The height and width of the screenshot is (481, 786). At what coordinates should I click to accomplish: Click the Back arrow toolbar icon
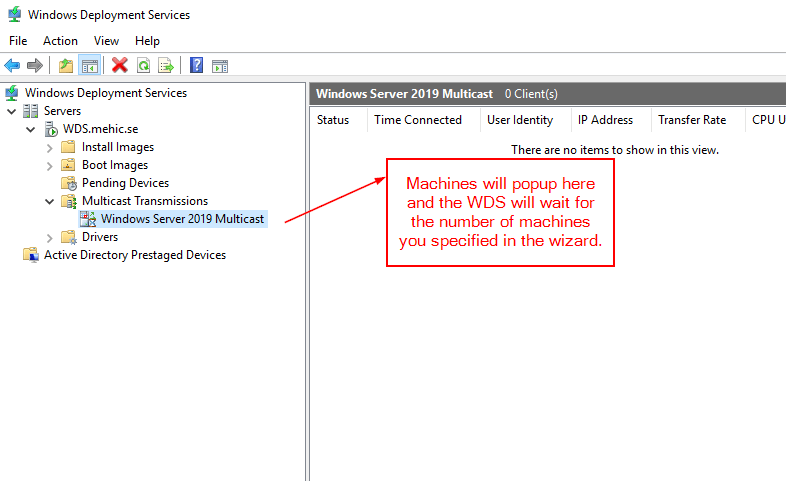12,66
